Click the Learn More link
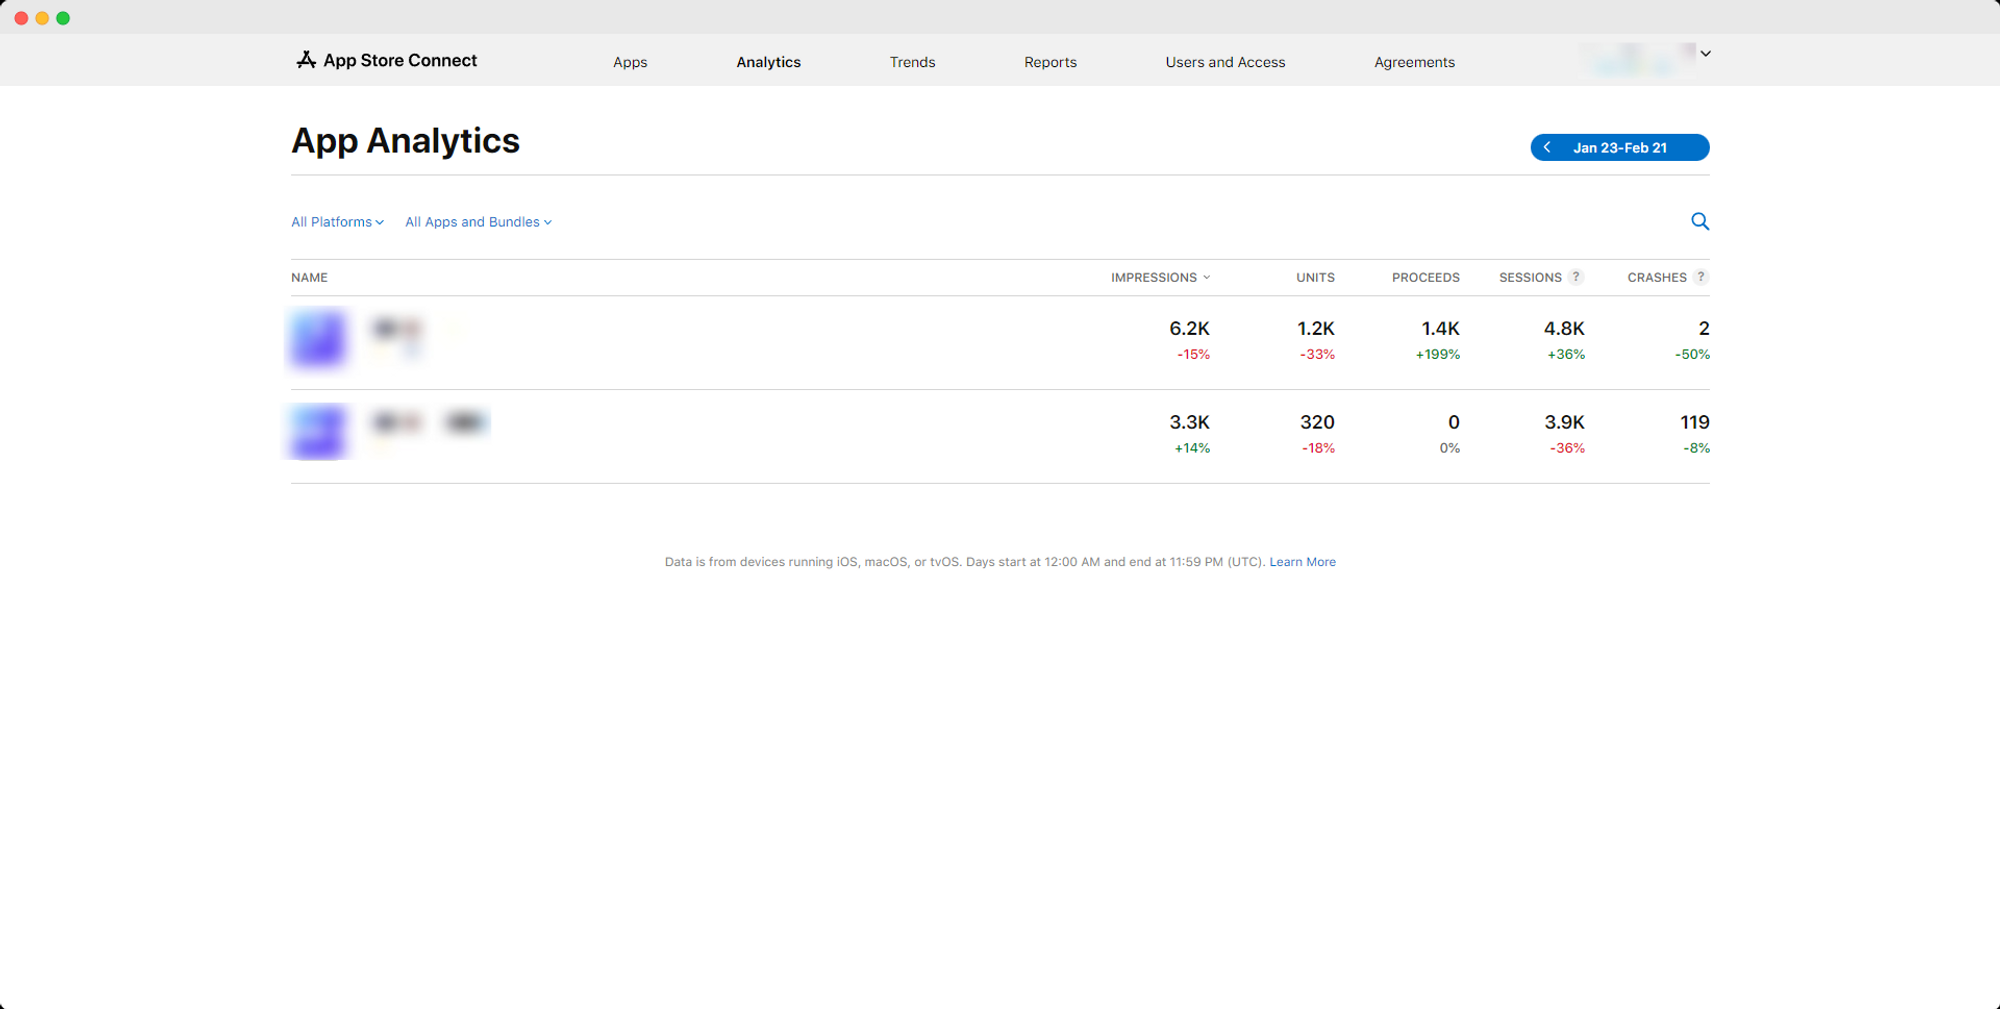The width and height of the screenshot is (2000, 1009). (1302, 562)
